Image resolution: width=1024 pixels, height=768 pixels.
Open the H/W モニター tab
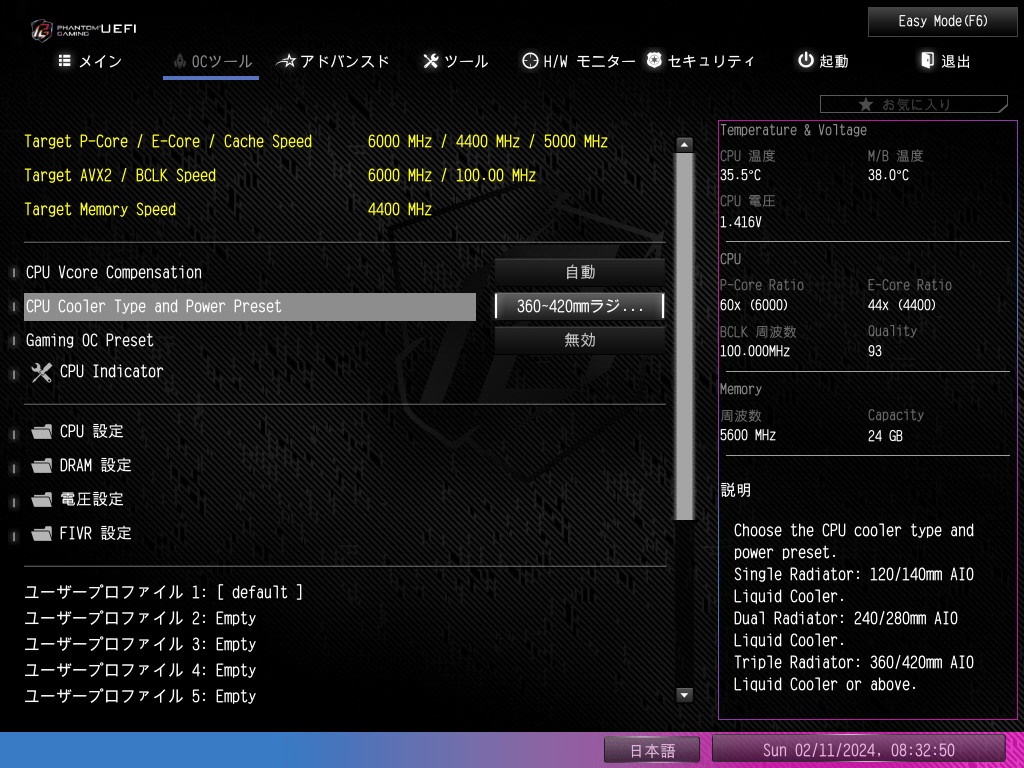[x=579, y=61]
